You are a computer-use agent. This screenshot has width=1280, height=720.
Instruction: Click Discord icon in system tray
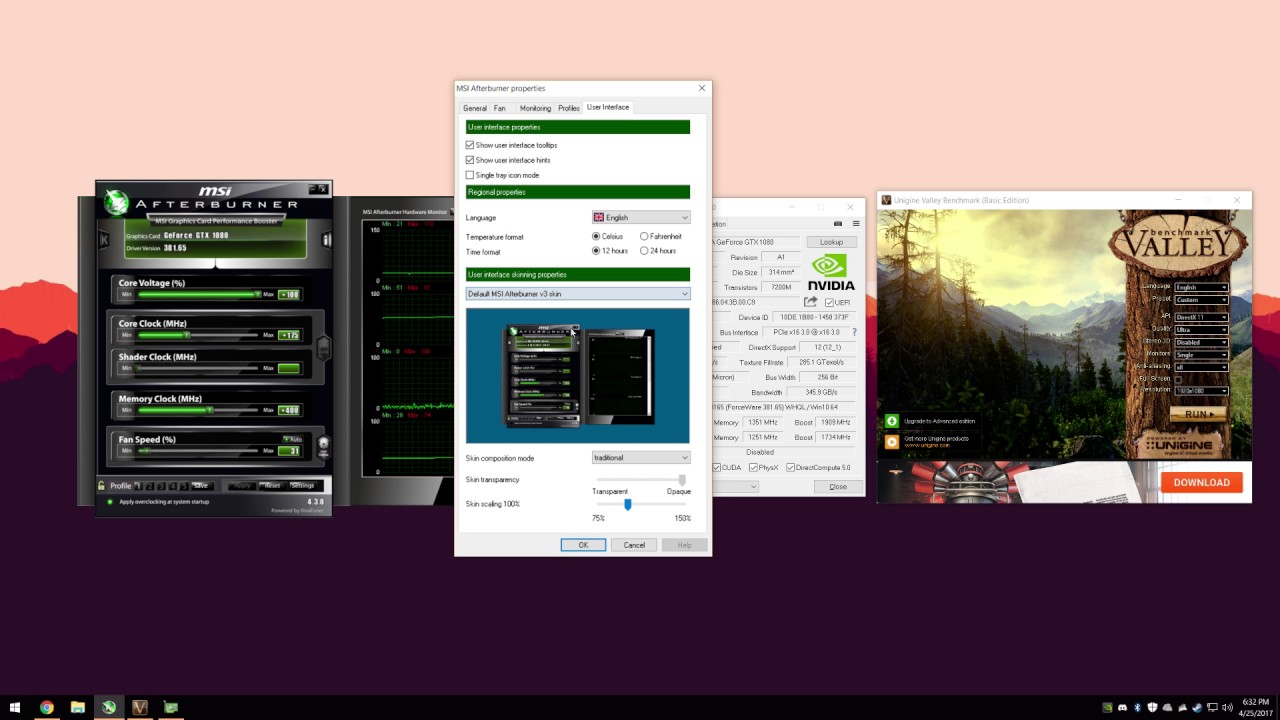click(x=1122, y=708)
